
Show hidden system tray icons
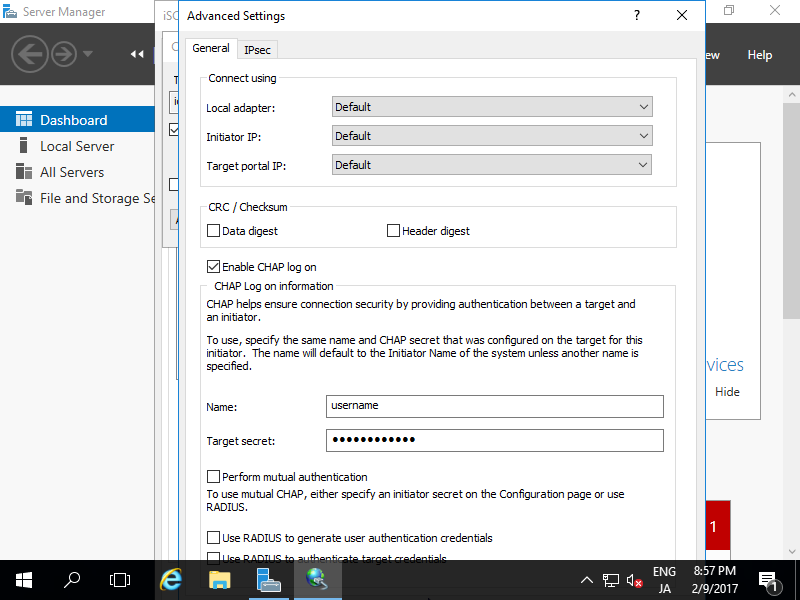point(587,580)
